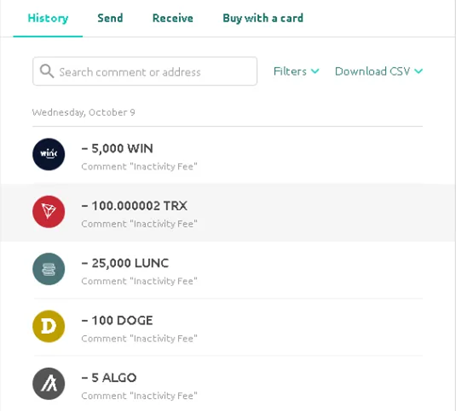Switch to the History tab
This screenshot has height=411, width=456.
pyautogui.click(x=48, y=18)
